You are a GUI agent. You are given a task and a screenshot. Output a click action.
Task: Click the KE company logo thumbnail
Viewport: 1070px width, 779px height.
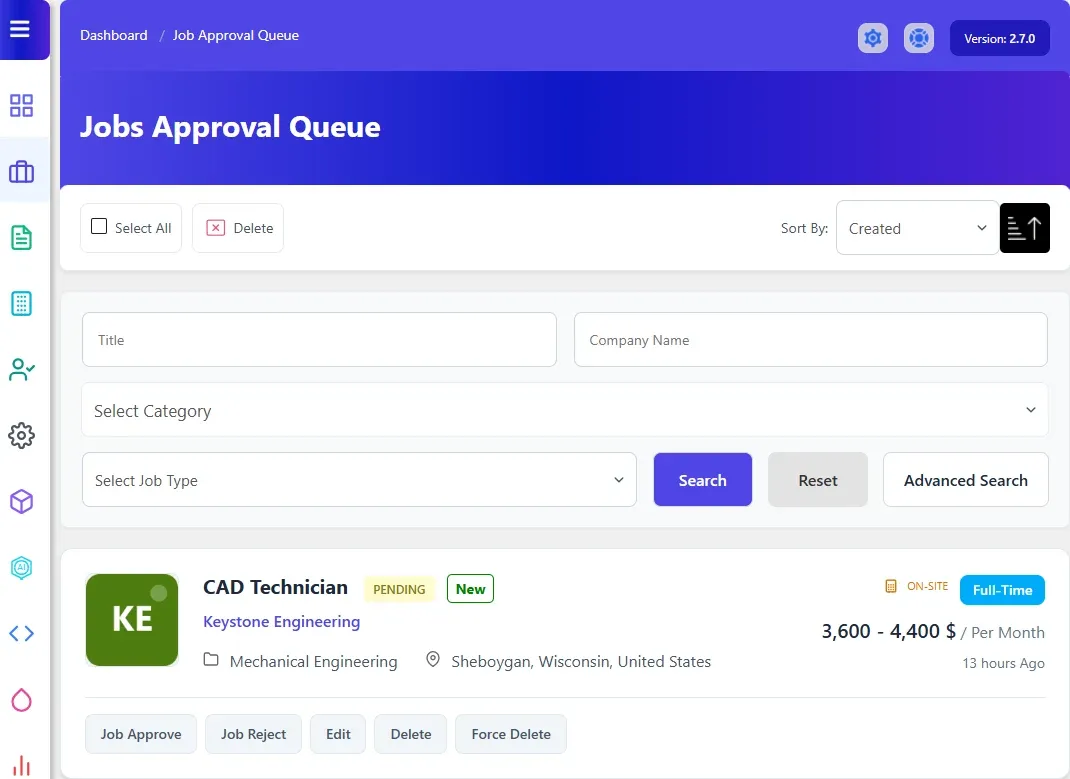coord(132,619)
